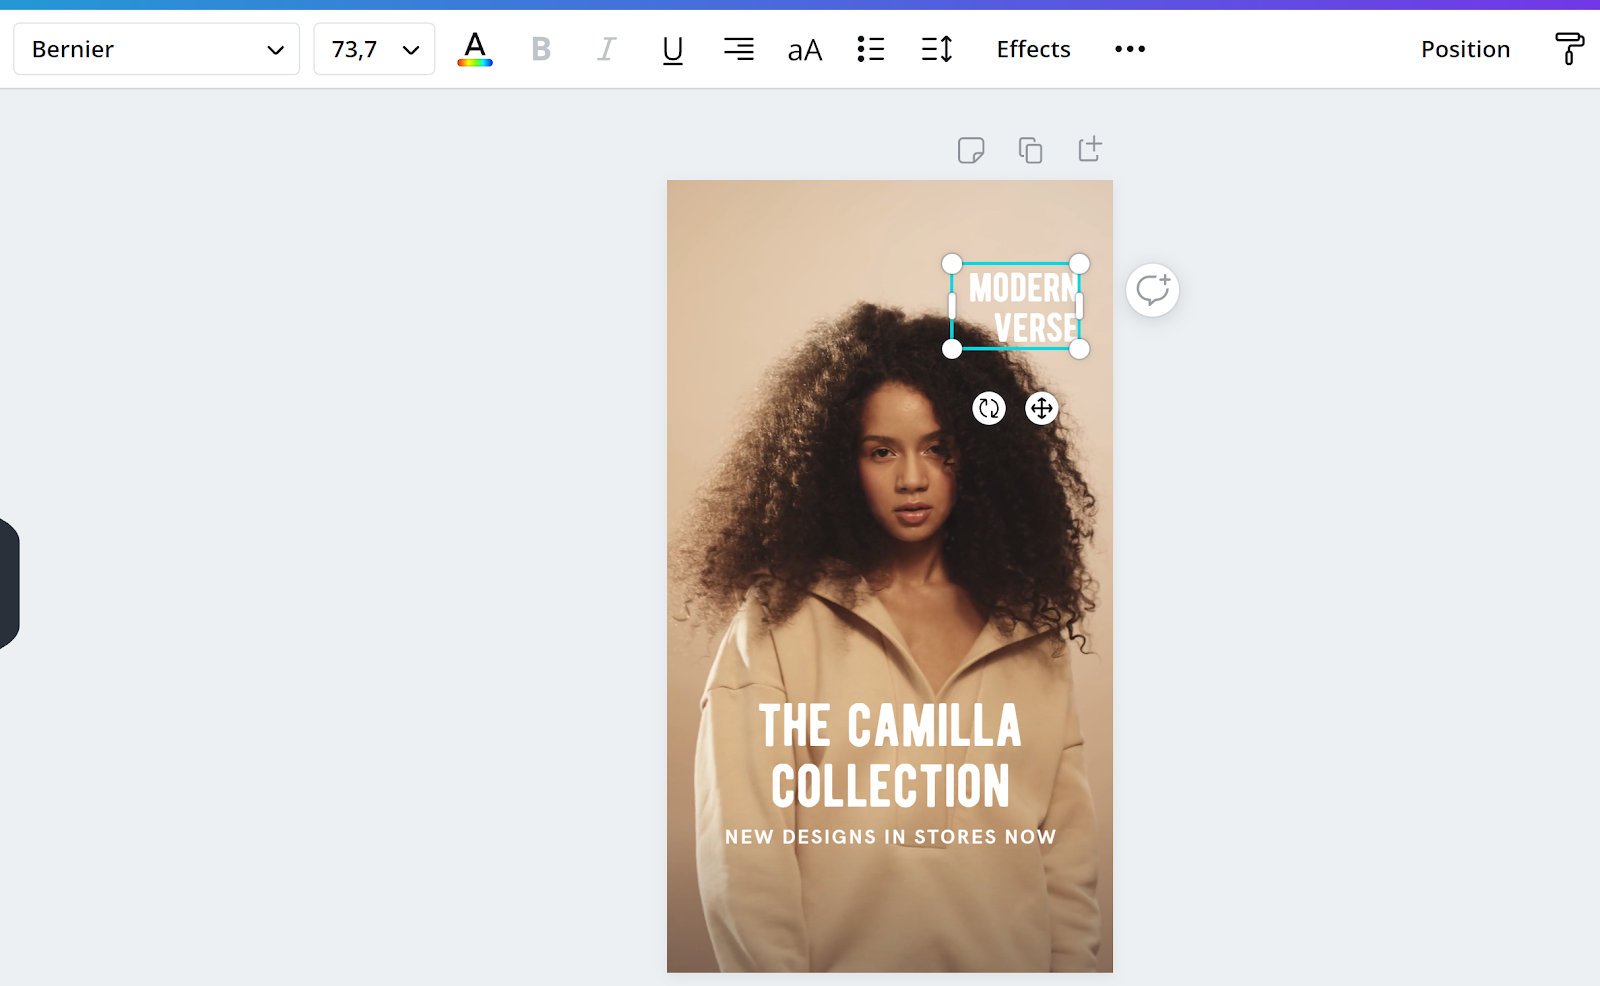The height and width of the screenshot is (986, 1600).
Task: Click the copy style paint roller
Action: point(1568,49)
